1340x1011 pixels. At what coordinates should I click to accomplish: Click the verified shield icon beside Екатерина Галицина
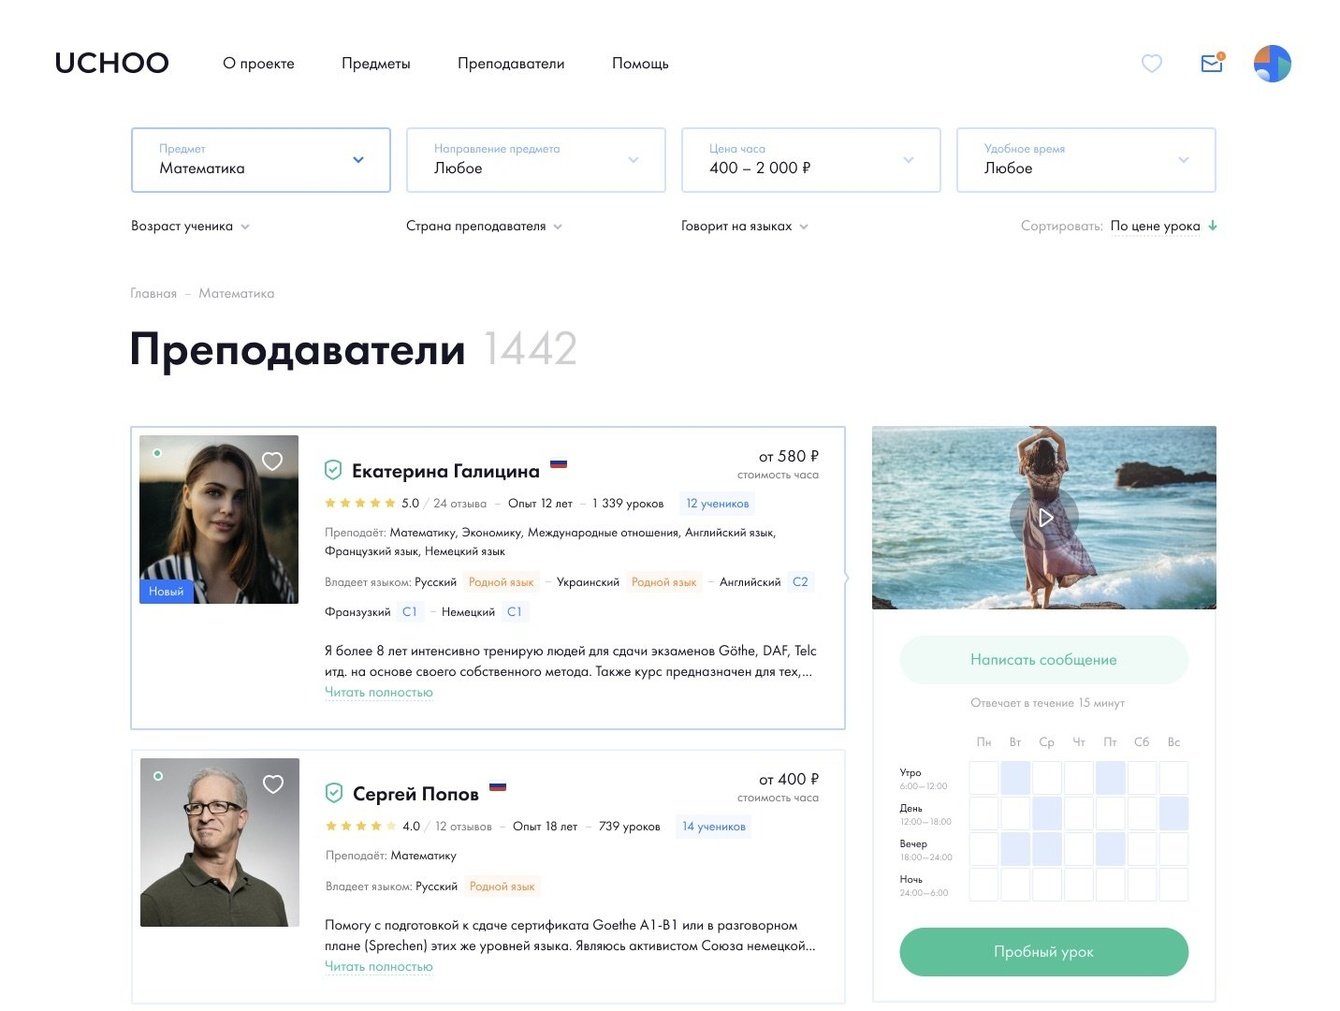(334, 470)
